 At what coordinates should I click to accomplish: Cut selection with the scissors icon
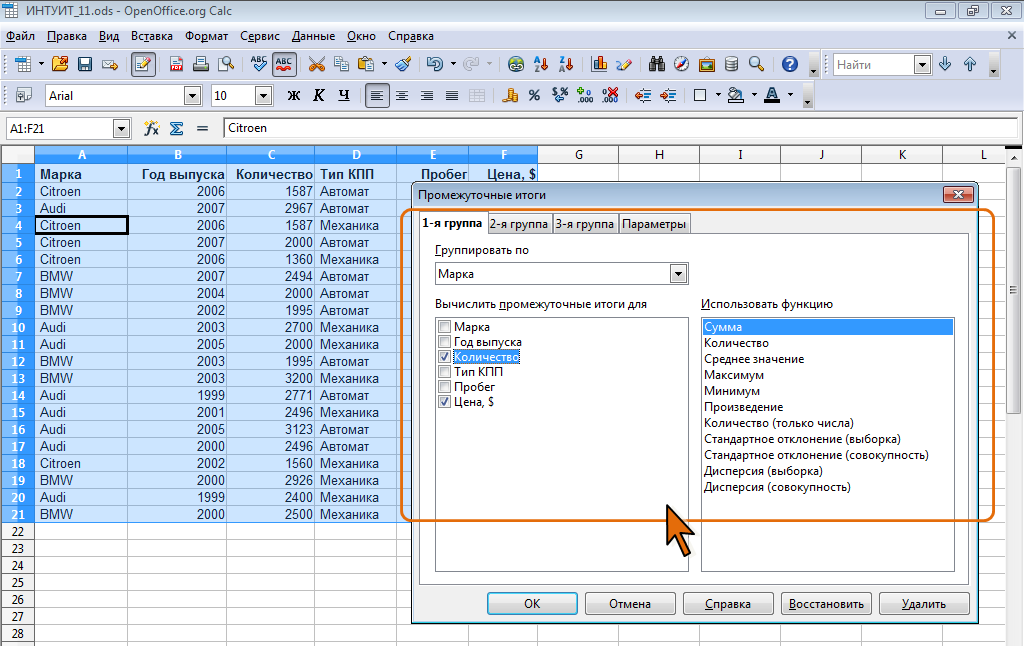tap(317, 64)
